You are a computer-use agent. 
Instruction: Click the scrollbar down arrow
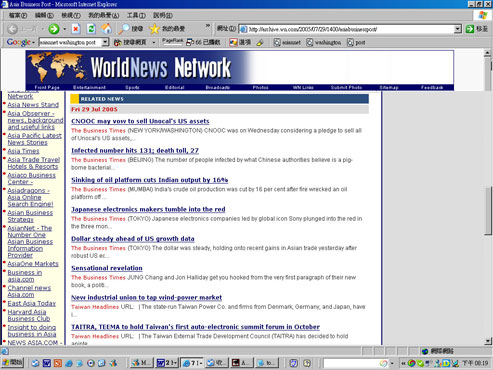click(x=488, y=341)
